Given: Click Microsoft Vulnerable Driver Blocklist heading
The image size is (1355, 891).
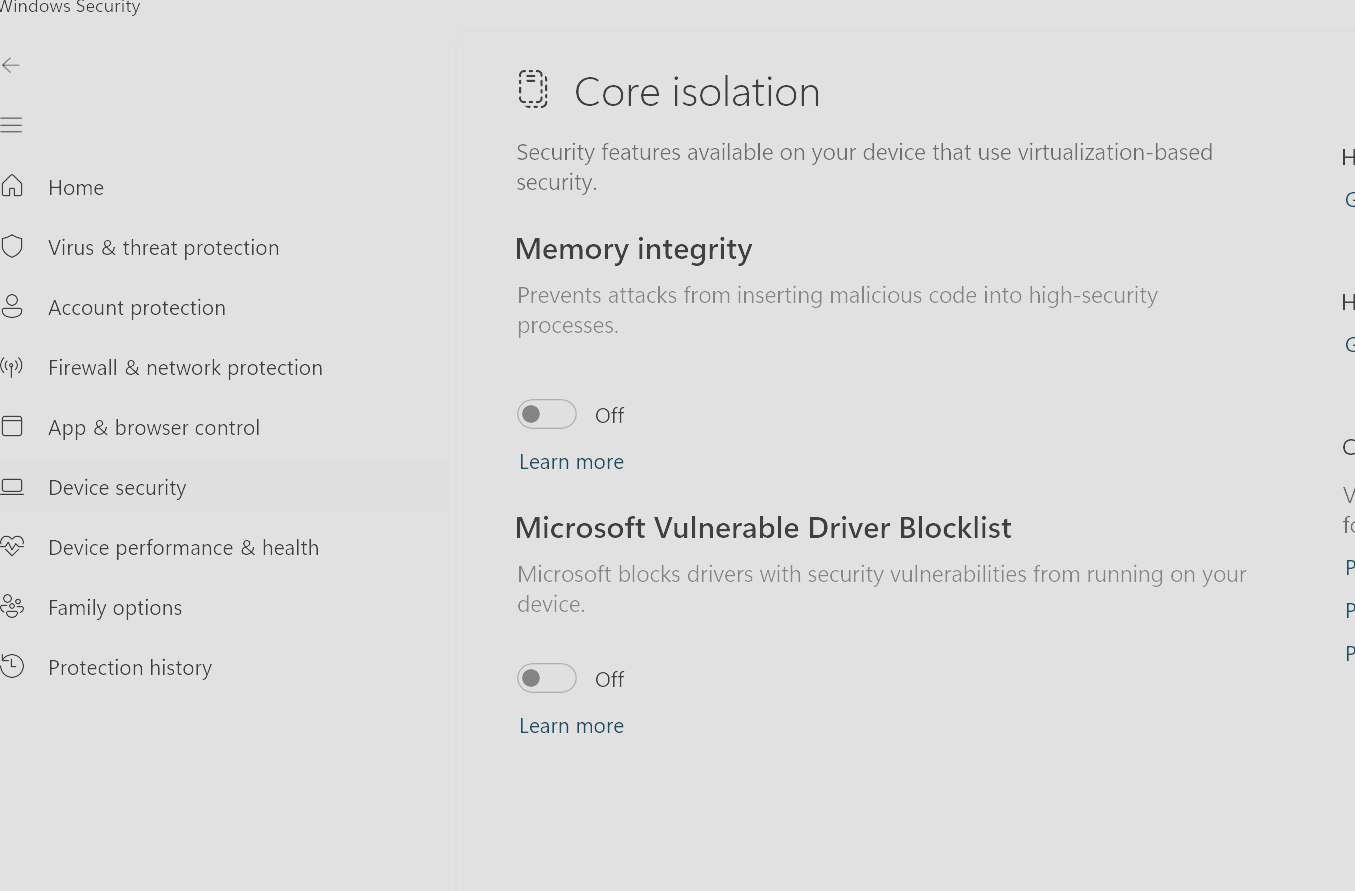Looking at the screenshot, I should (763, 527).
